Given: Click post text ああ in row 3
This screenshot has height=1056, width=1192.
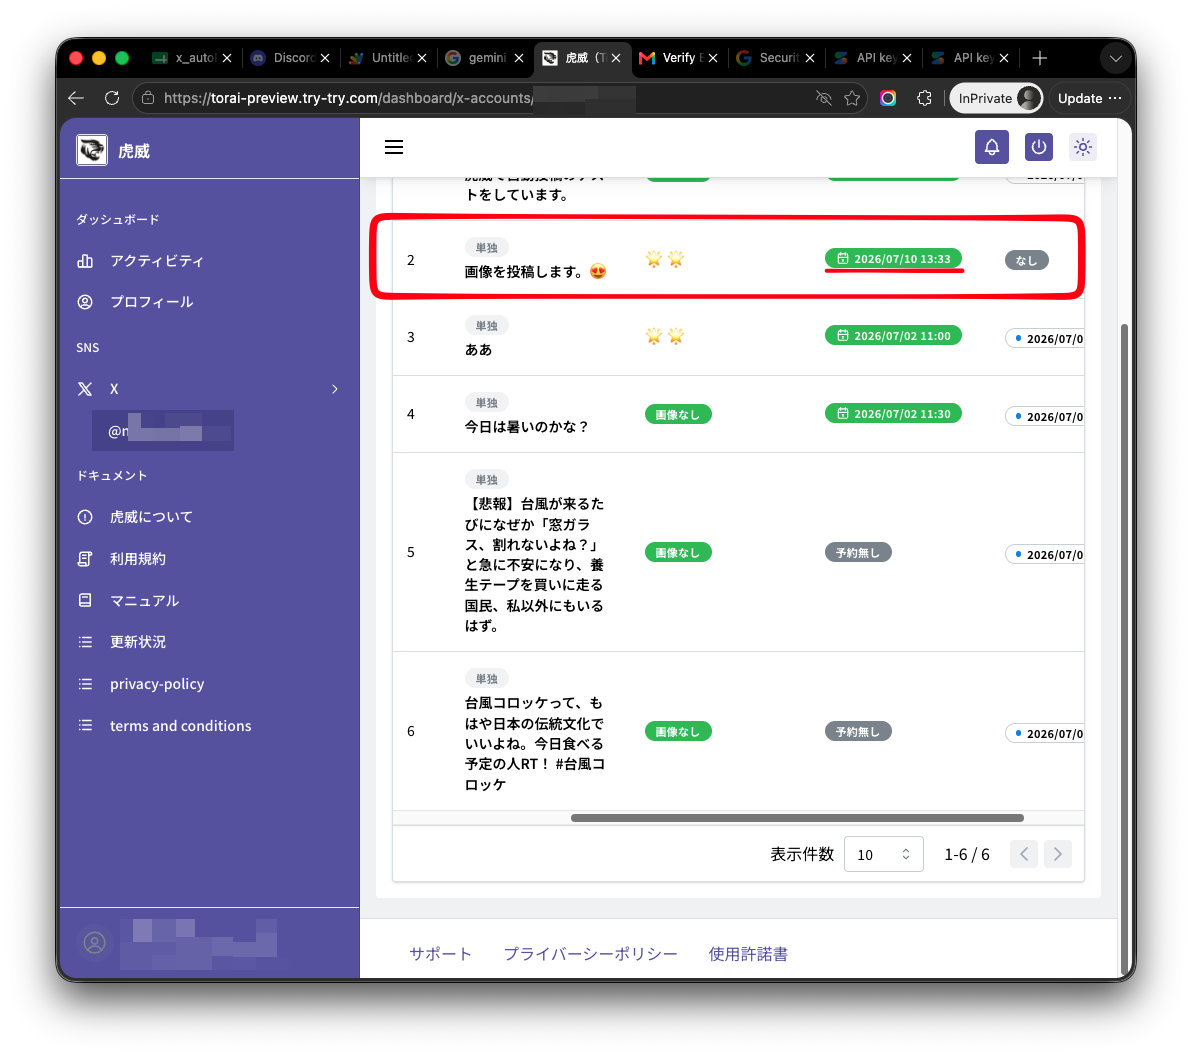Looking at the screenshot, I should [478, 350].
